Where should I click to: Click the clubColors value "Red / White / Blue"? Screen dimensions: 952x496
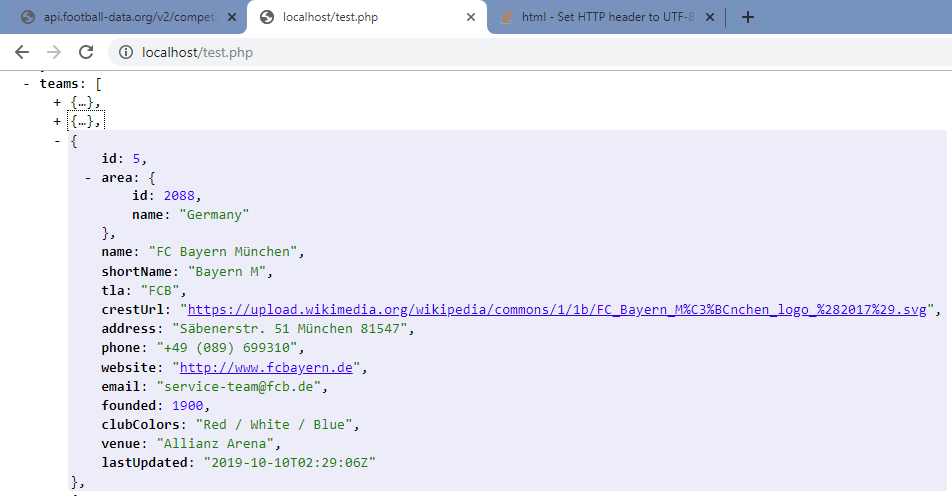[x=274, y=424]
